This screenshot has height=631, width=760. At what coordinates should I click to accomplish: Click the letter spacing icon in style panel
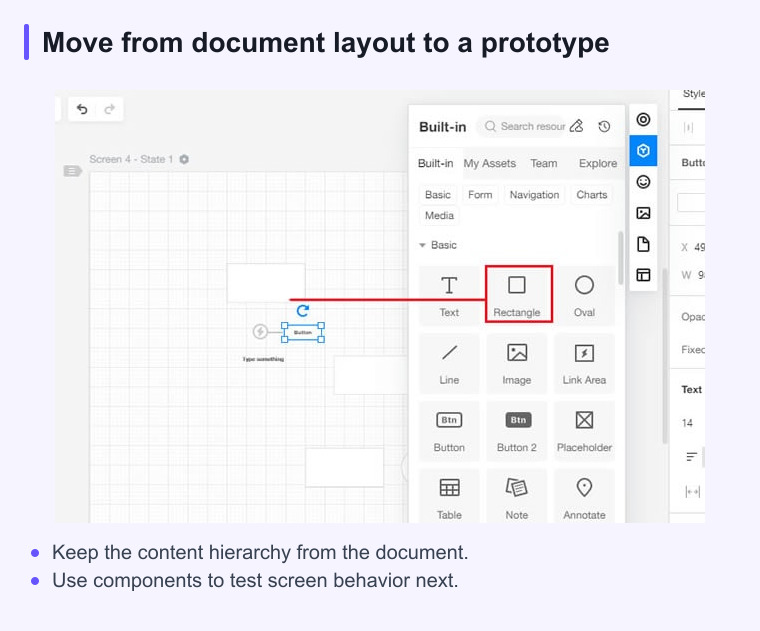tap(693, 491)
